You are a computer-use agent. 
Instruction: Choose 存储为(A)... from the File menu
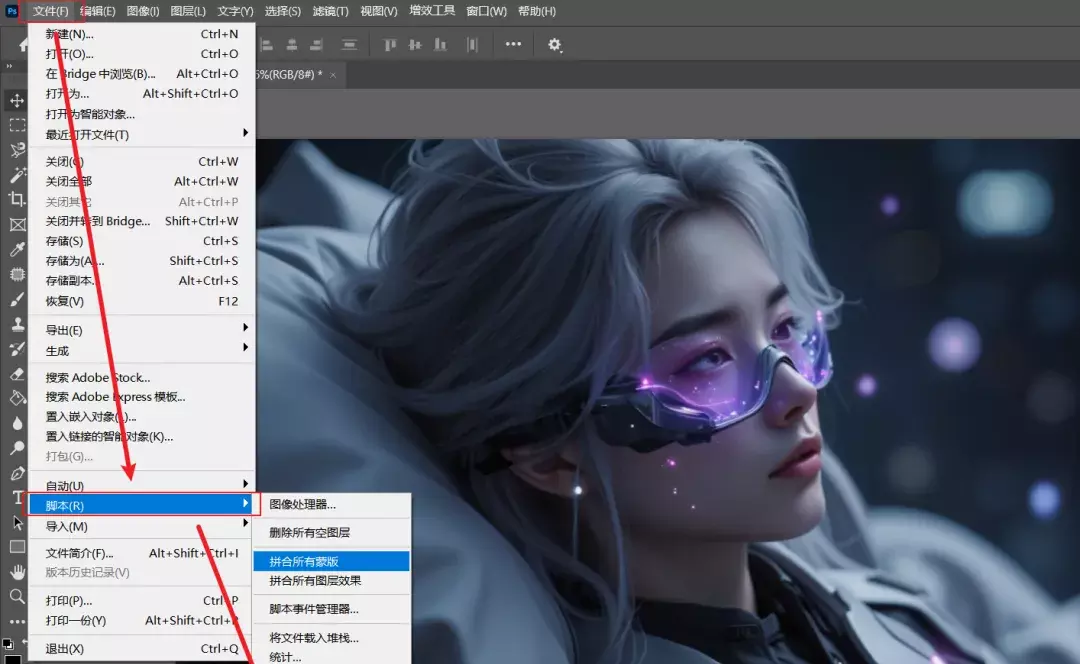[75, 261]
